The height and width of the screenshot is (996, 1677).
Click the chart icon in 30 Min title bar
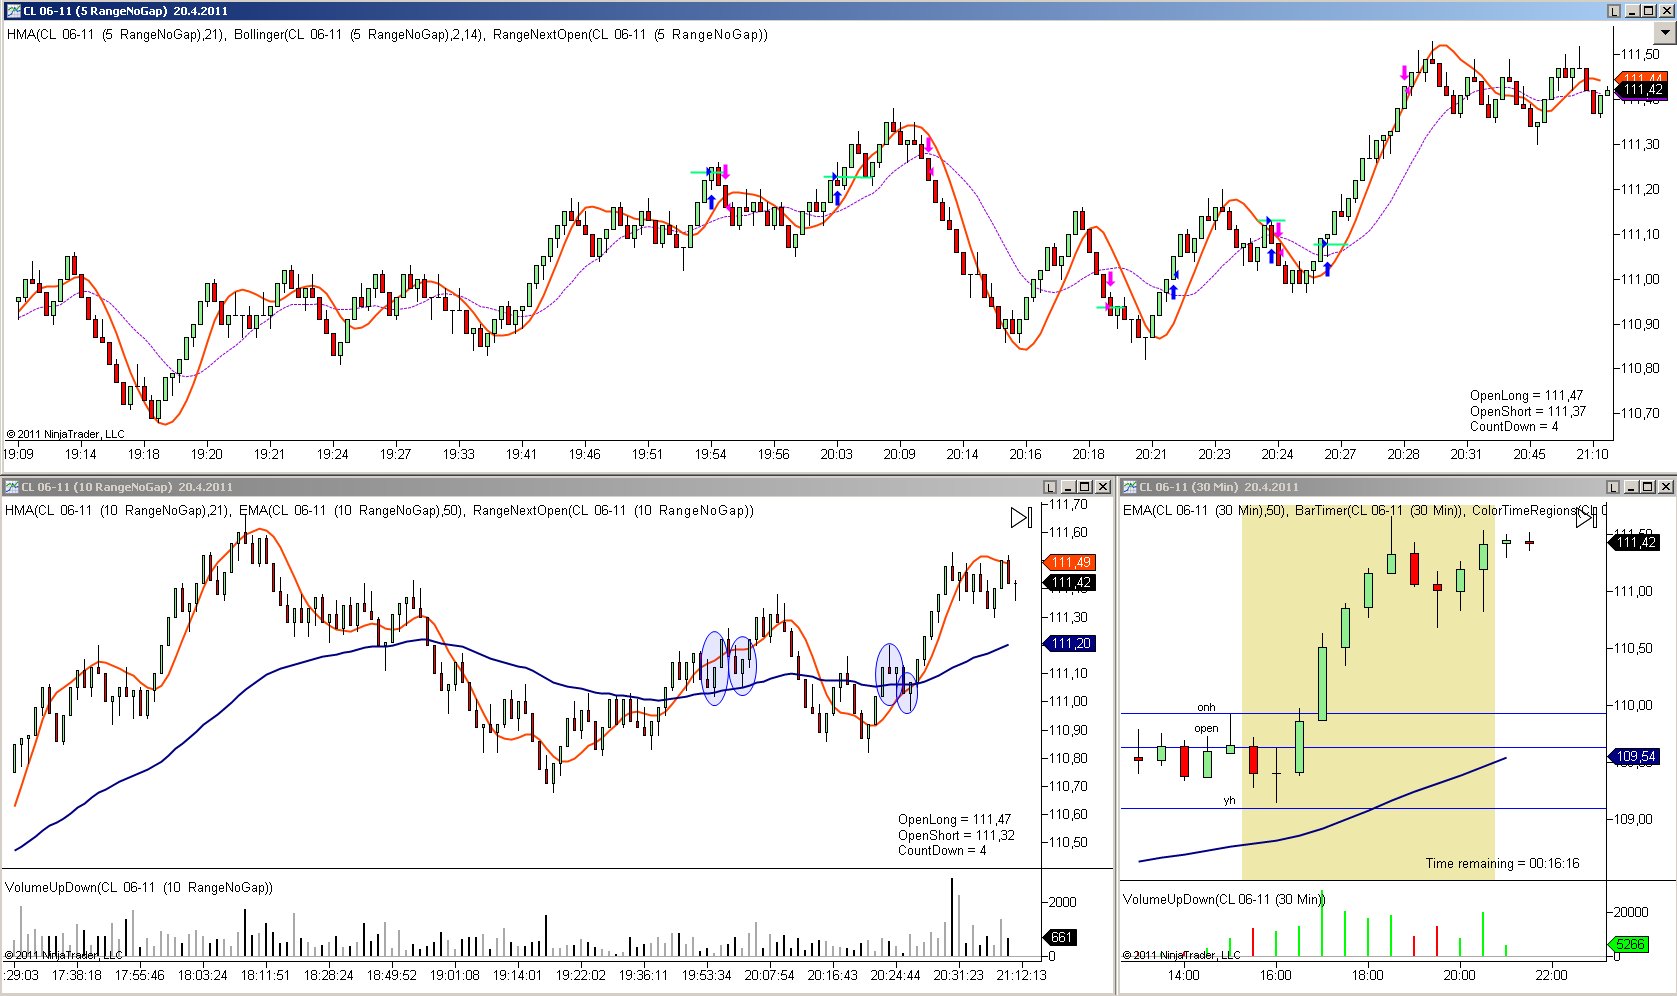click(x=1130, y=487)
